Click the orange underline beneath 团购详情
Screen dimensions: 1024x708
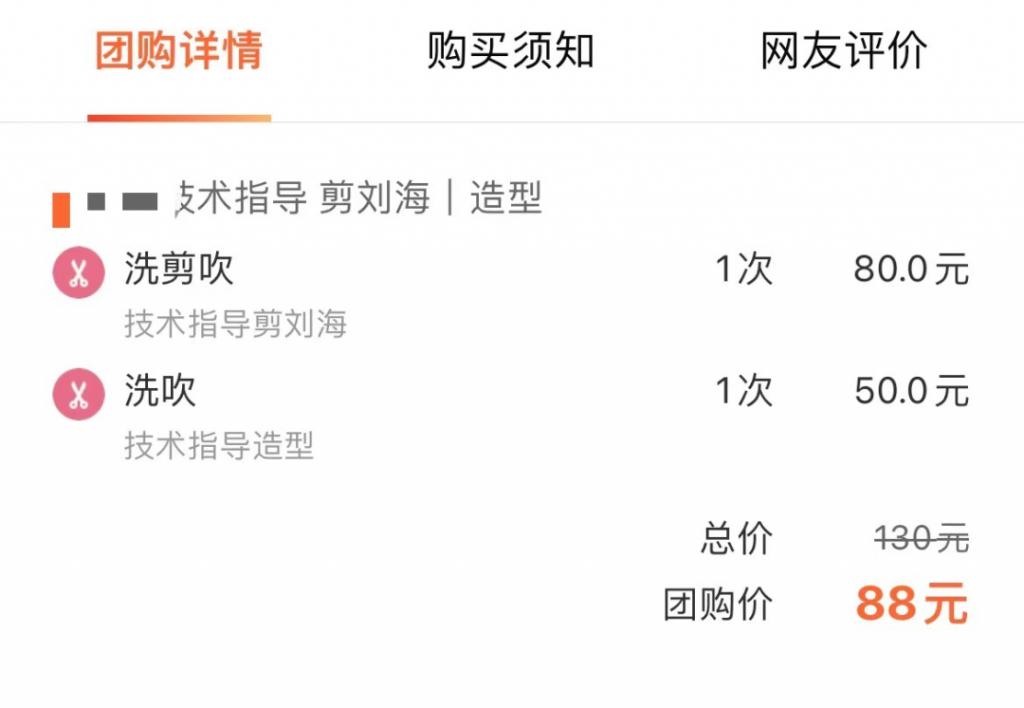point(179,118)
